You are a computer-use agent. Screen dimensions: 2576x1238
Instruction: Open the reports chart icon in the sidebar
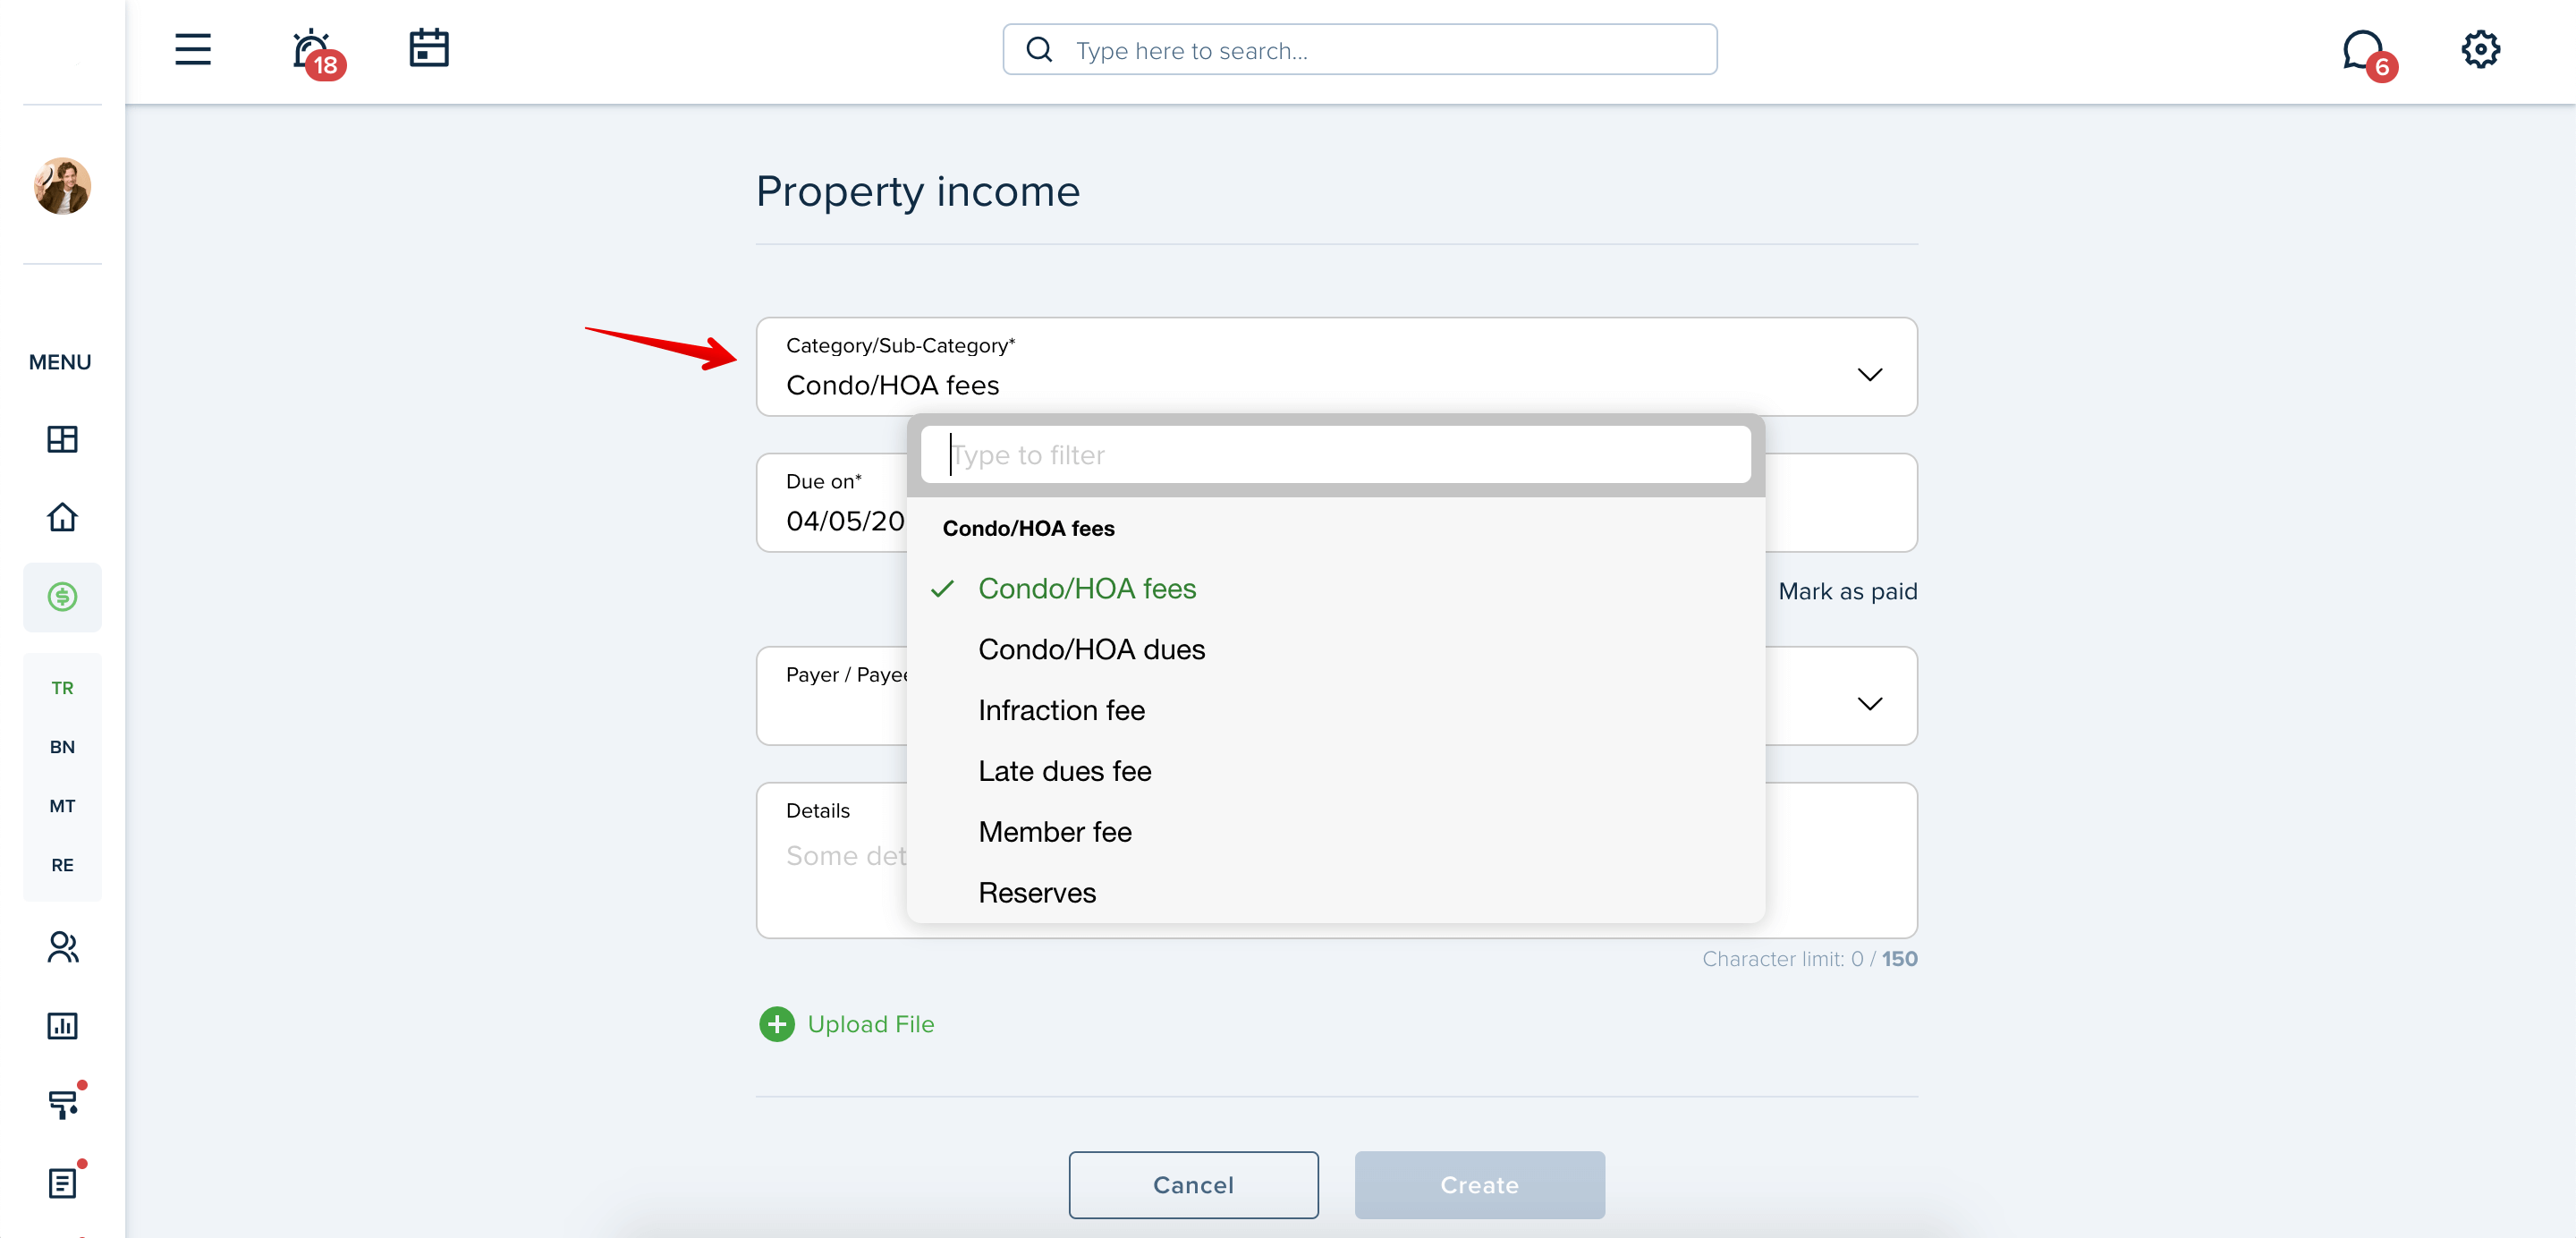[62, 1025]
